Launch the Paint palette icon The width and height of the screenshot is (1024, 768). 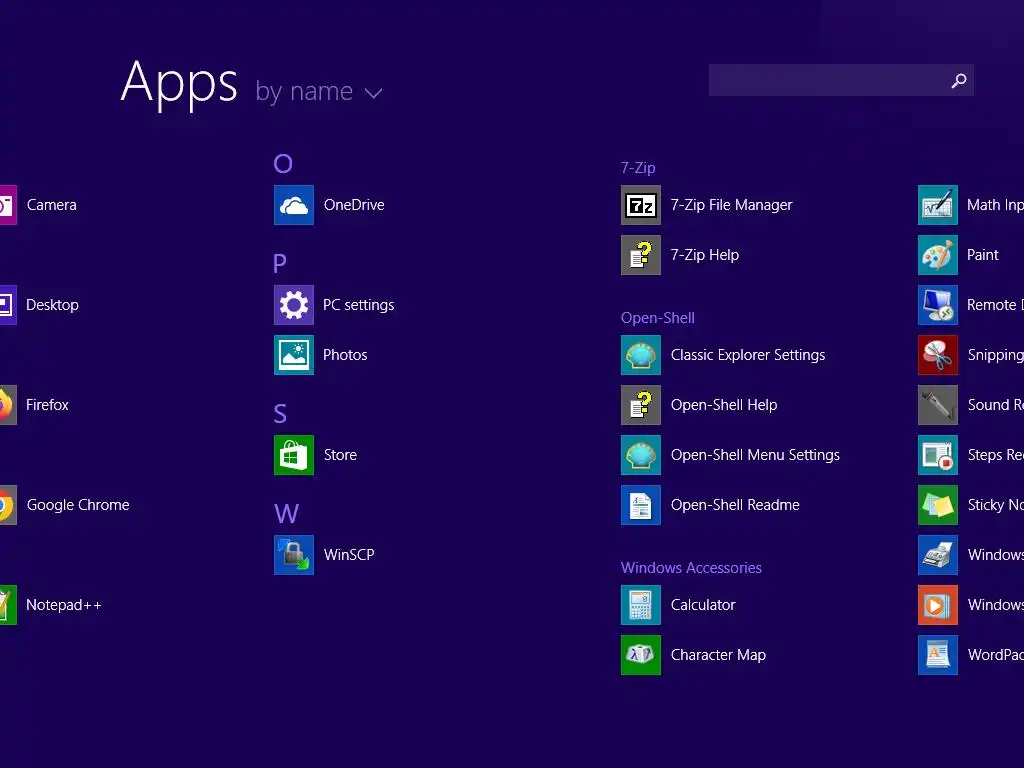(938, 255)
